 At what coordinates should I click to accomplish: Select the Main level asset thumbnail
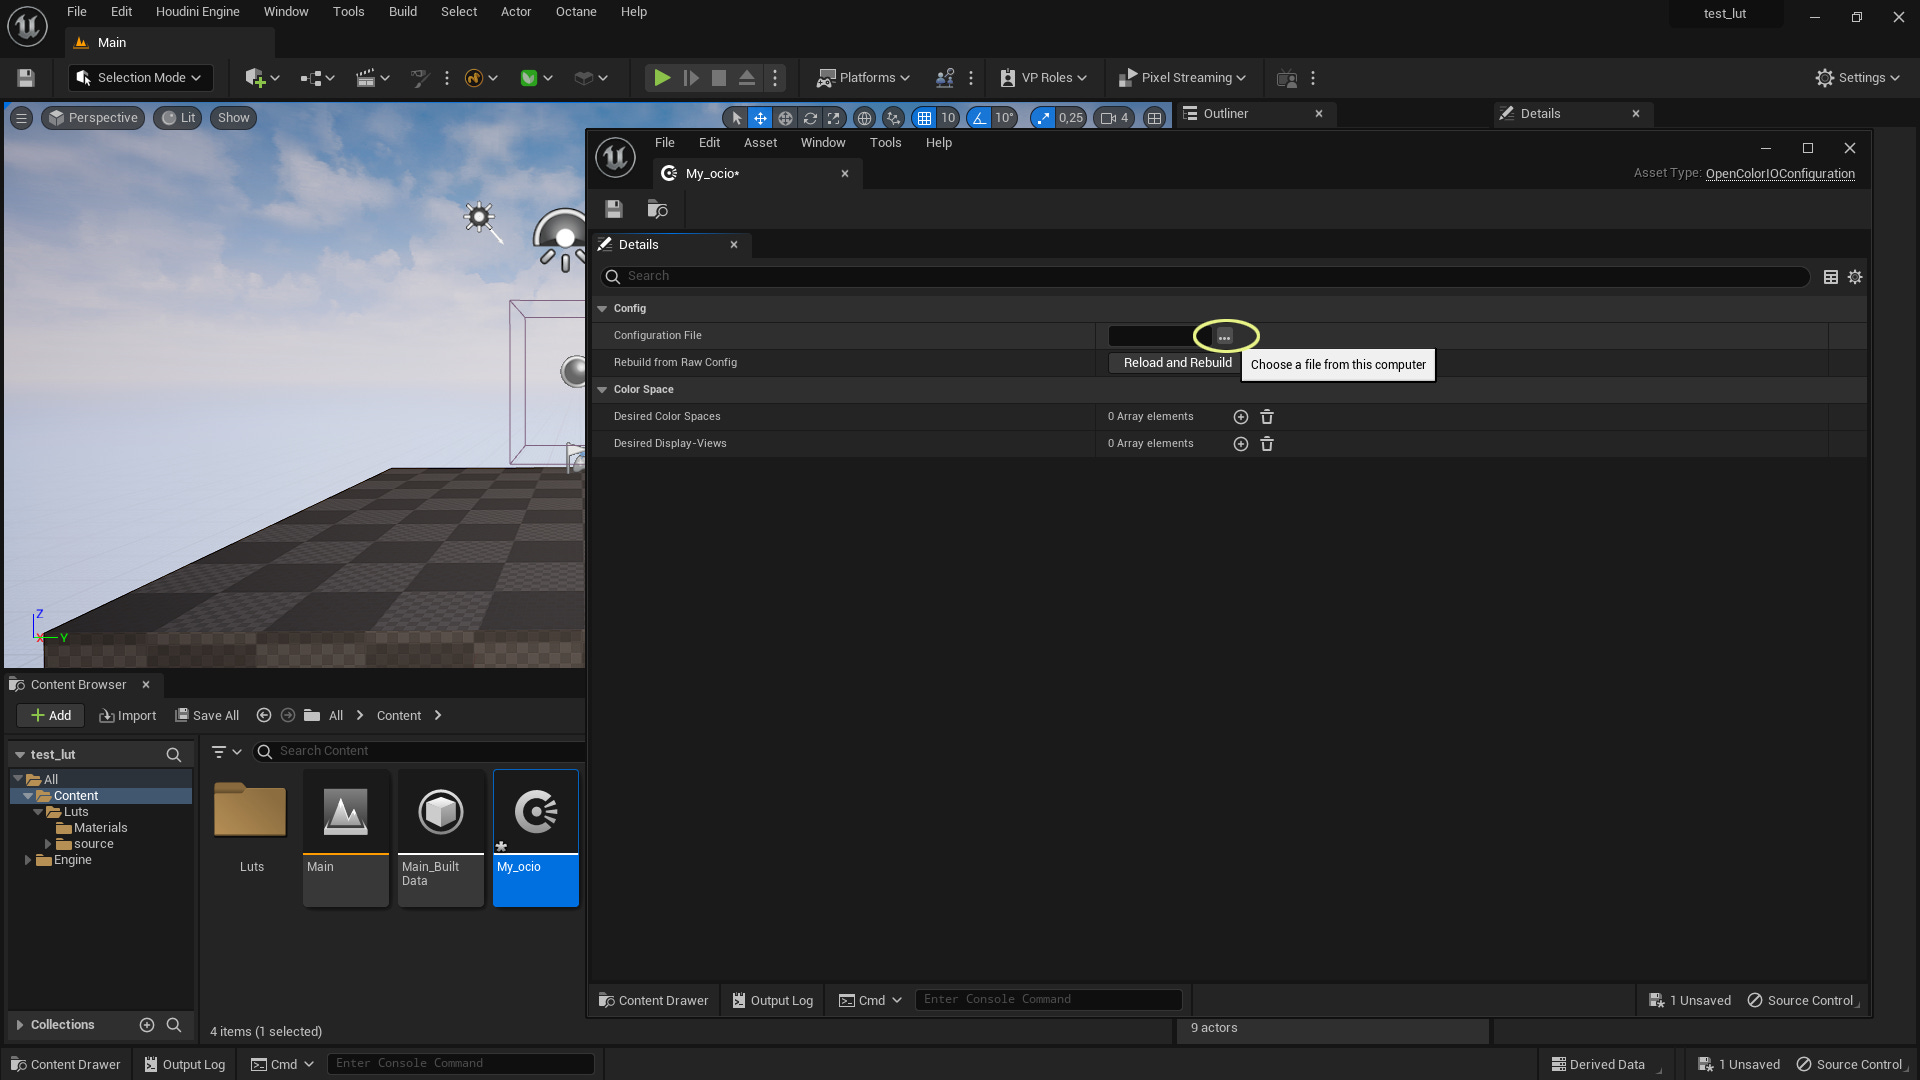click(346, 838)
